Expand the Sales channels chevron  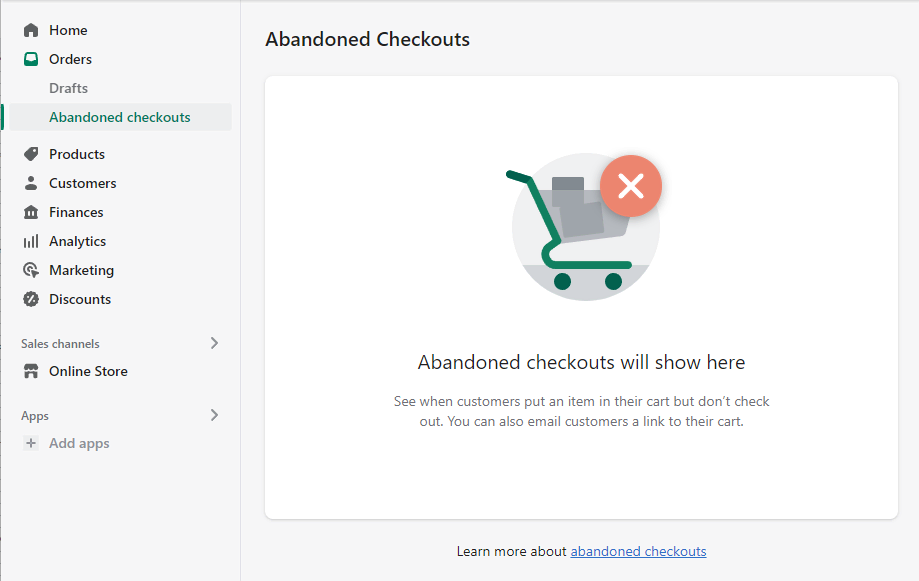pos(214,343)
